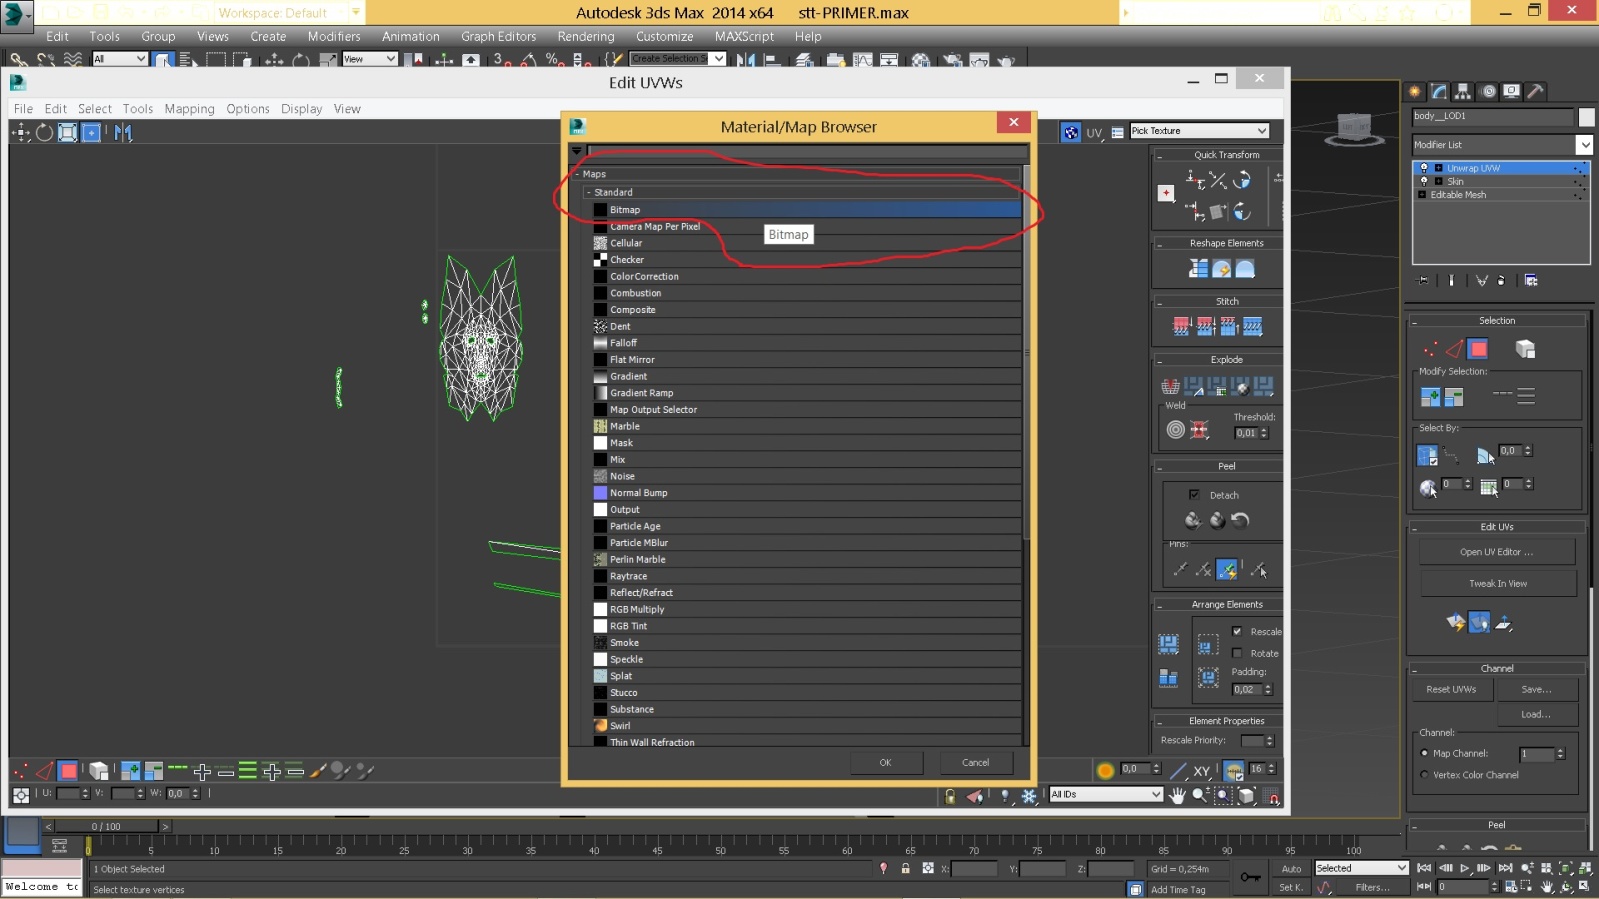Click the Material/Map Browser search field
Screen dimensions: 1599x899
[x=807, y=151]
